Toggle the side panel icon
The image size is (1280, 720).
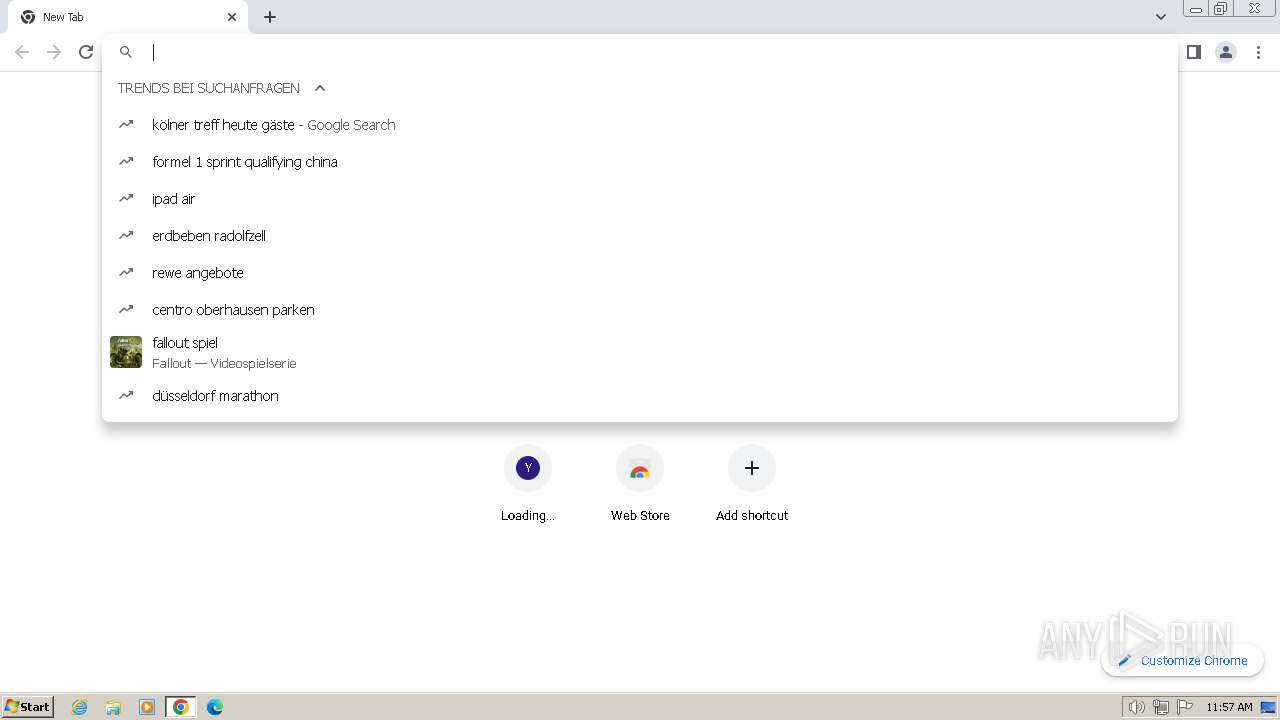tap(1193, 52)
